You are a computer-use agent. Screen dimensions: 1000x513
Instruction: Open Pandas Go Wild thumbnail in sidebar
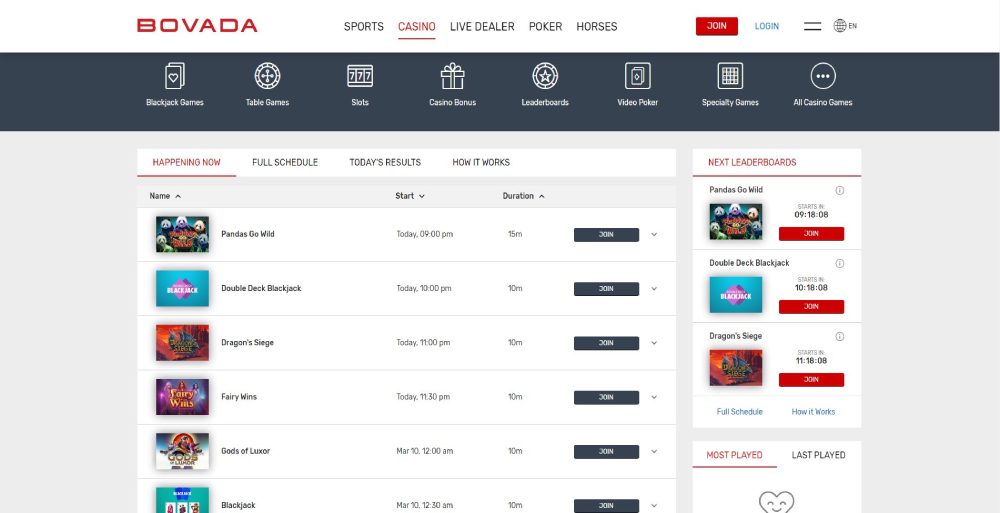[x=736, y=221]
